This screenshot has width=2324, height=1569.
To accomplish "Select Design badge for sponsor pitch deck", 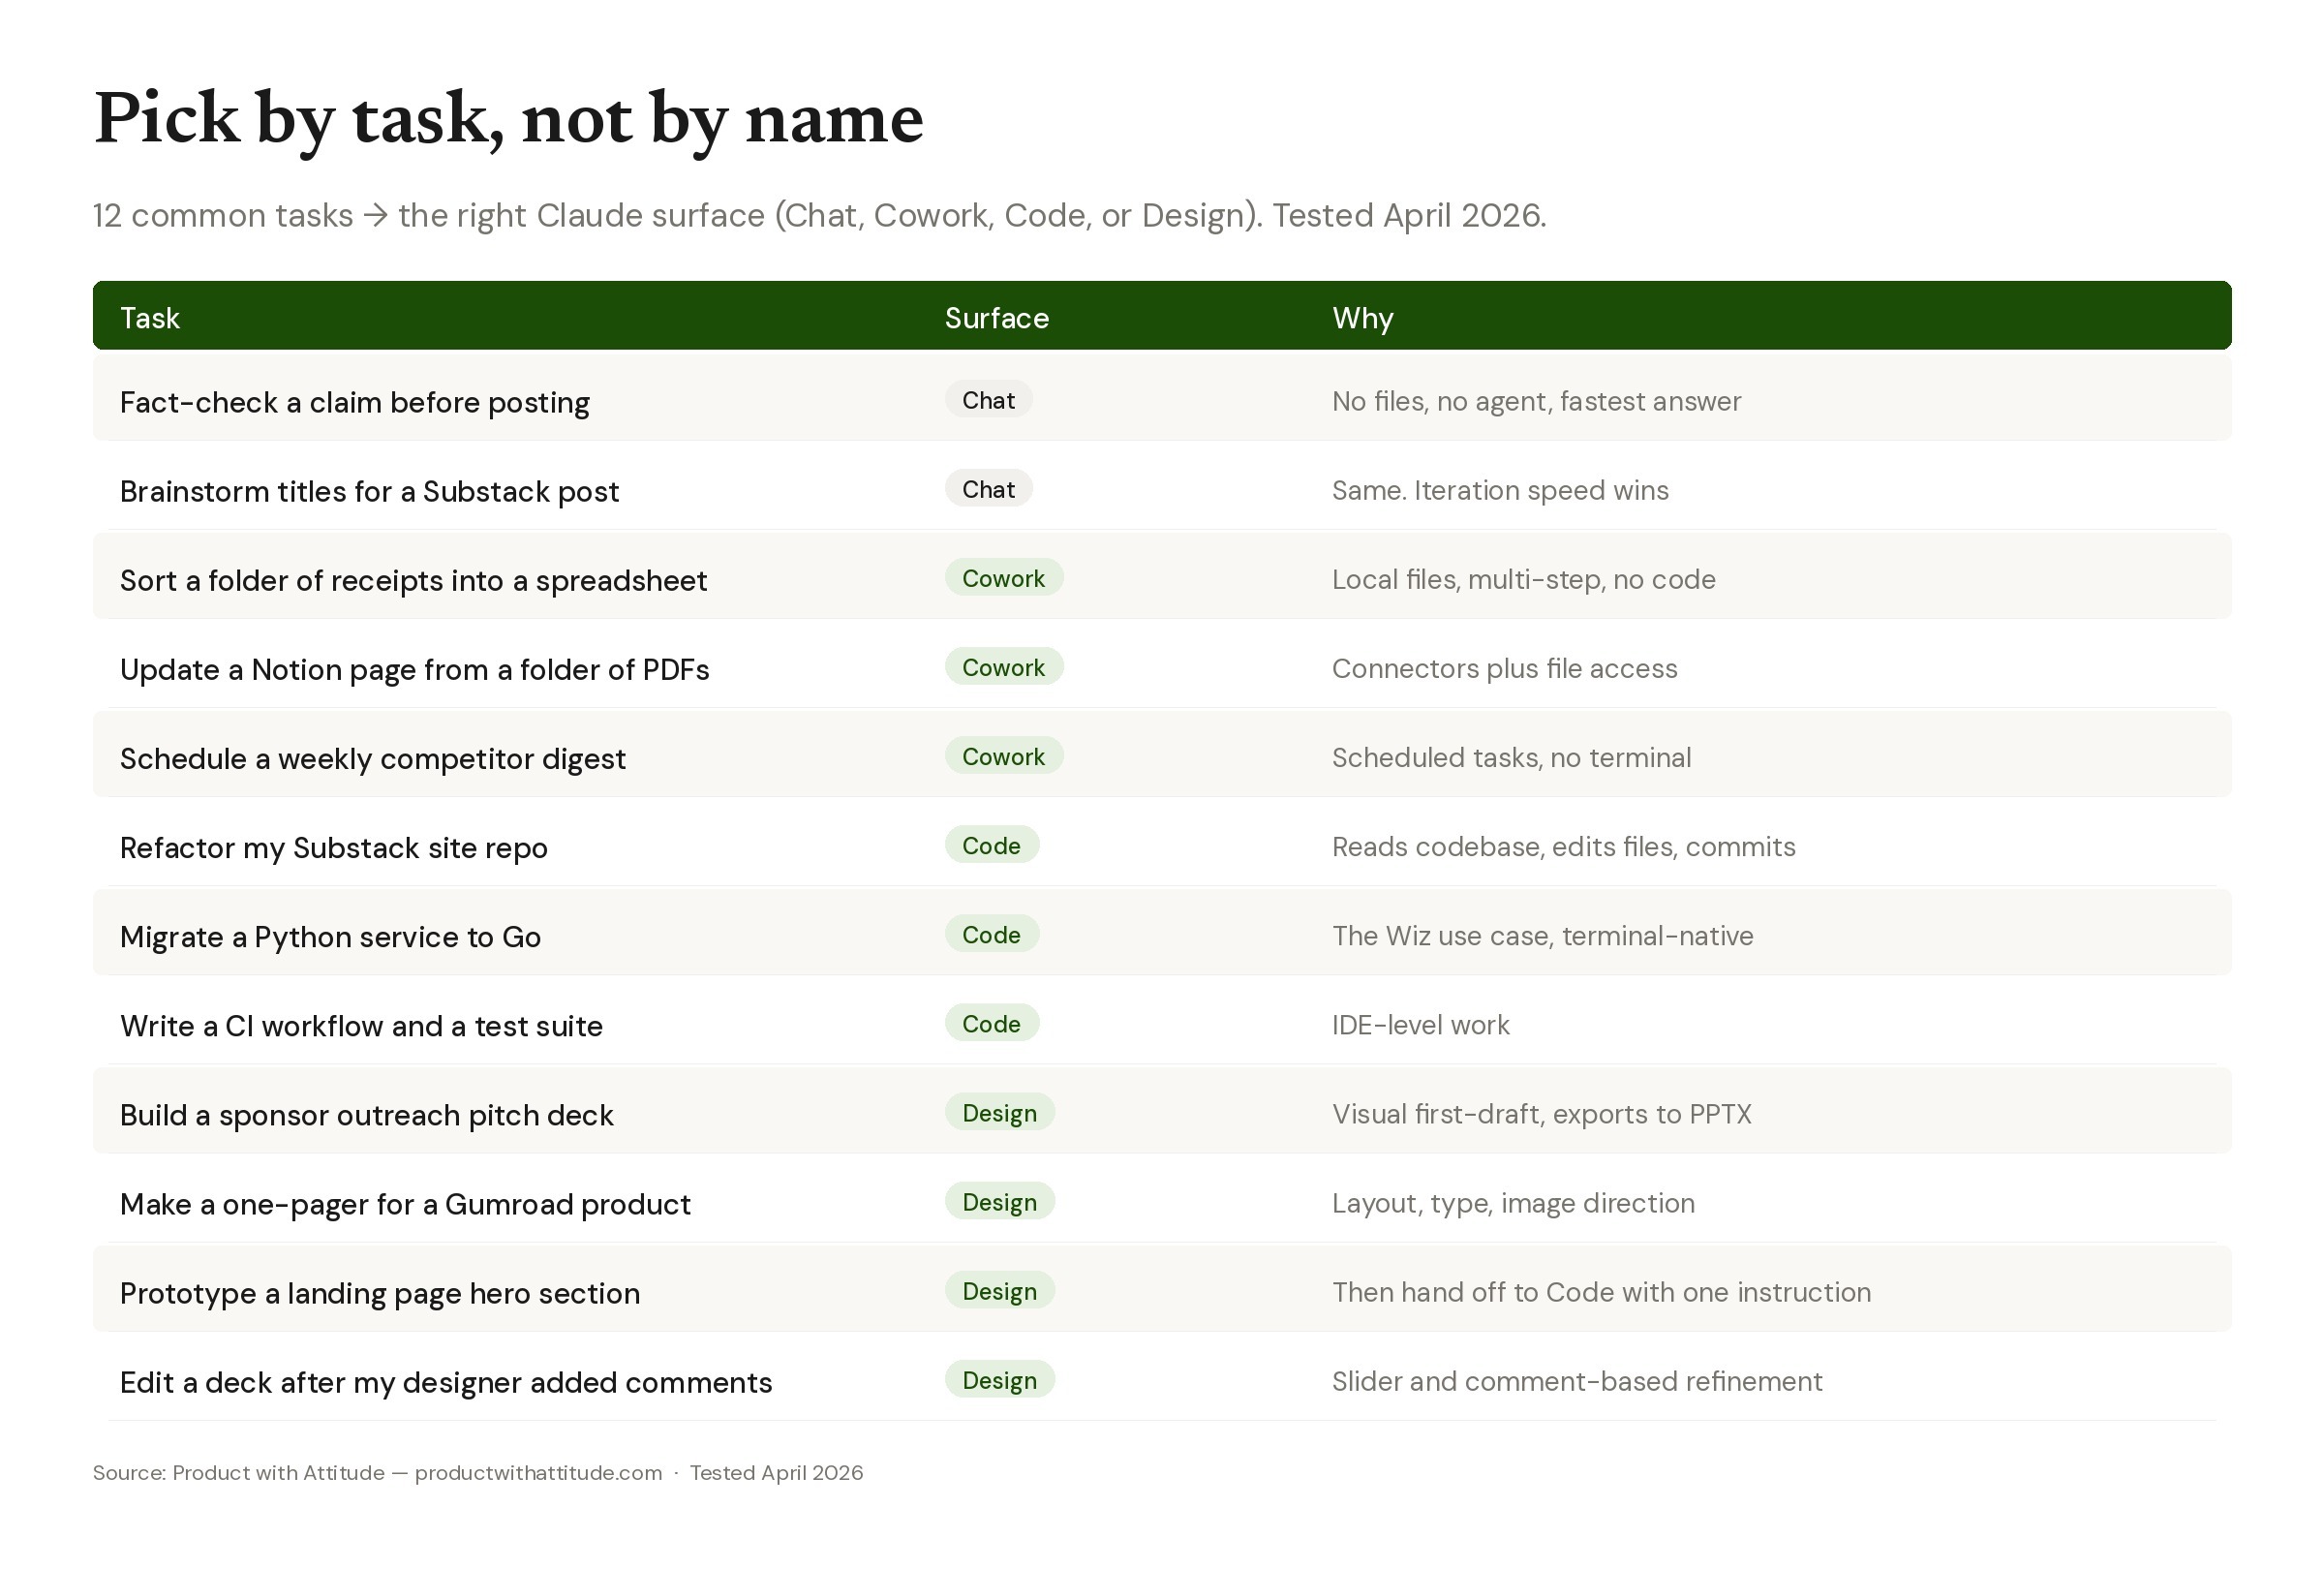I will pyautogui.click(x=999, y=1112).
